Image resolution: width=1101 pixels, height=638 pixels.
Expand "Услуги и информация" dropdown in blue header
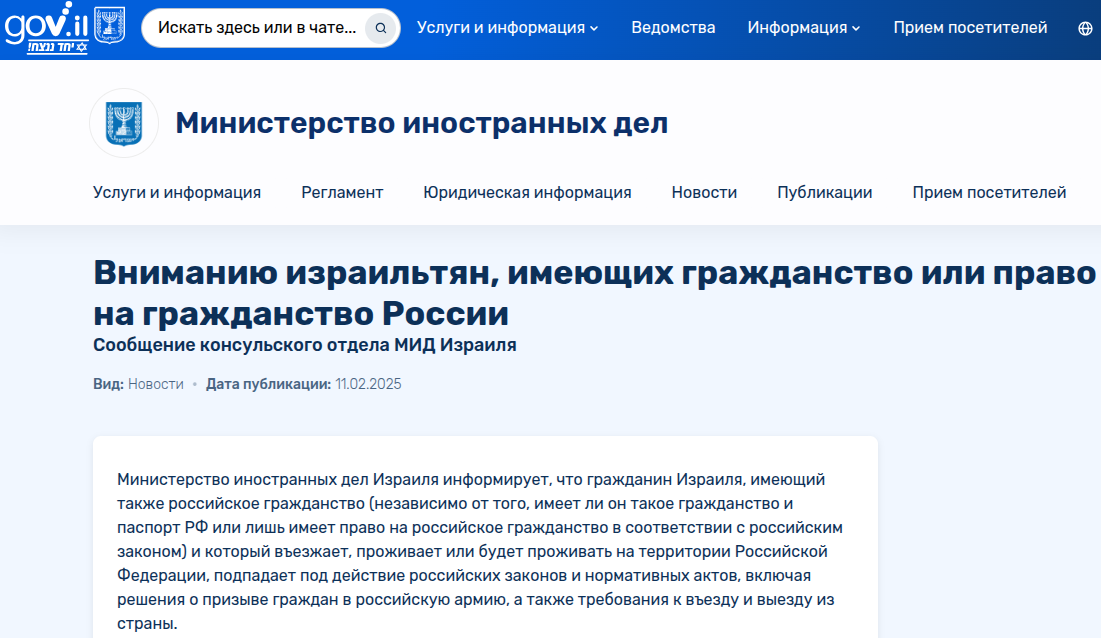(507, 28)
